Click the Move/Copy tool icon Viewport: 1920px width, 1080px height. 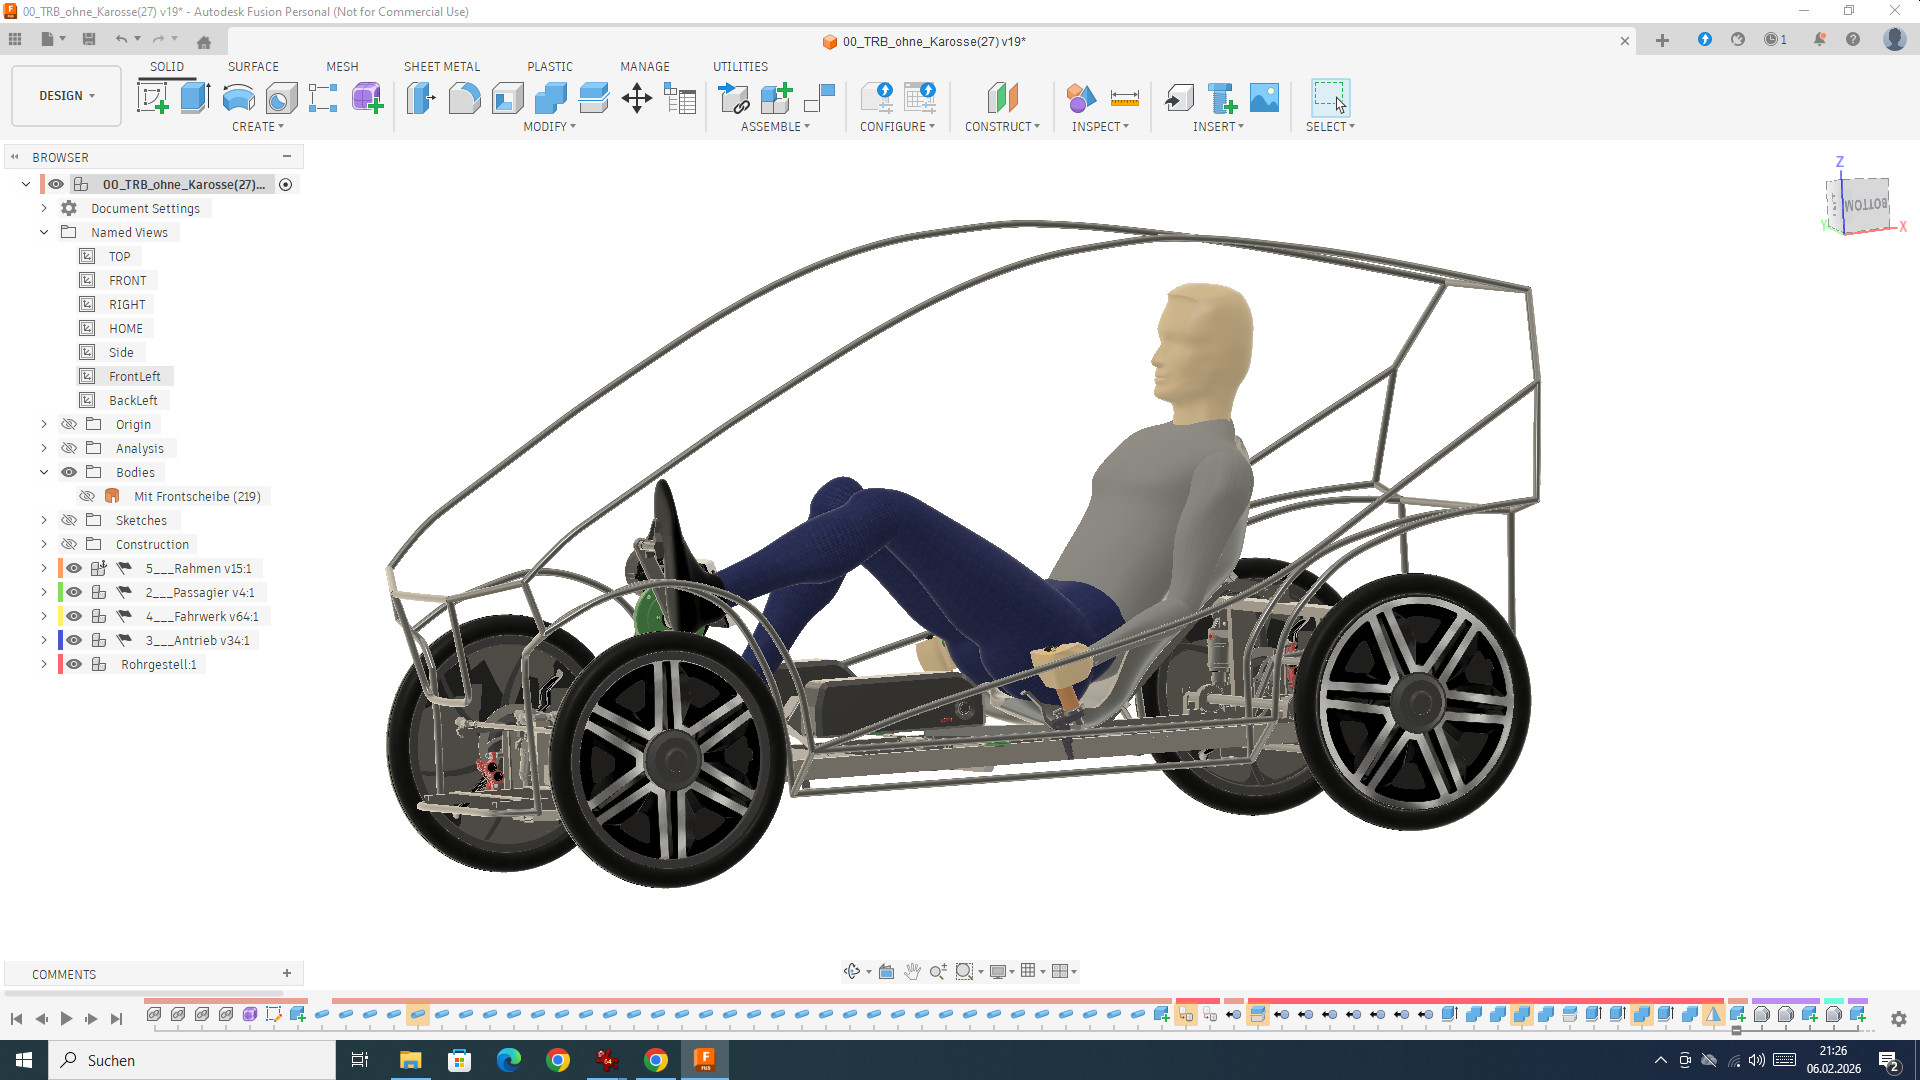pyautogui.click(x=637, y=98)
